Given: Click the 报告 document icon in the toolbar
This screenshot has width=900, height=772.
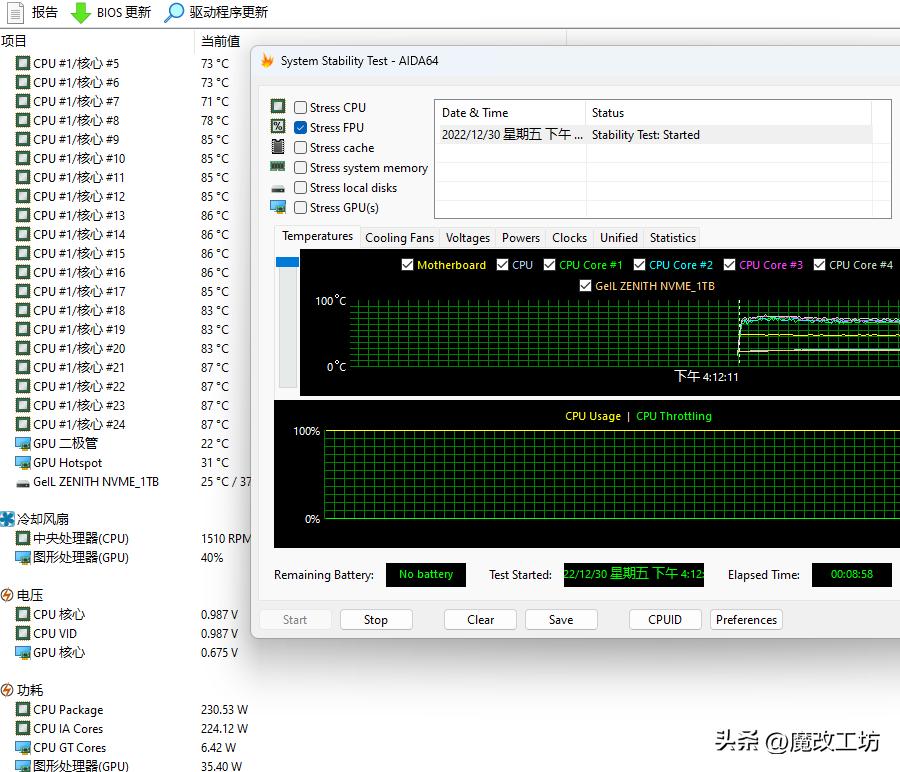Looking at the screenshot, I should [13, 14].
